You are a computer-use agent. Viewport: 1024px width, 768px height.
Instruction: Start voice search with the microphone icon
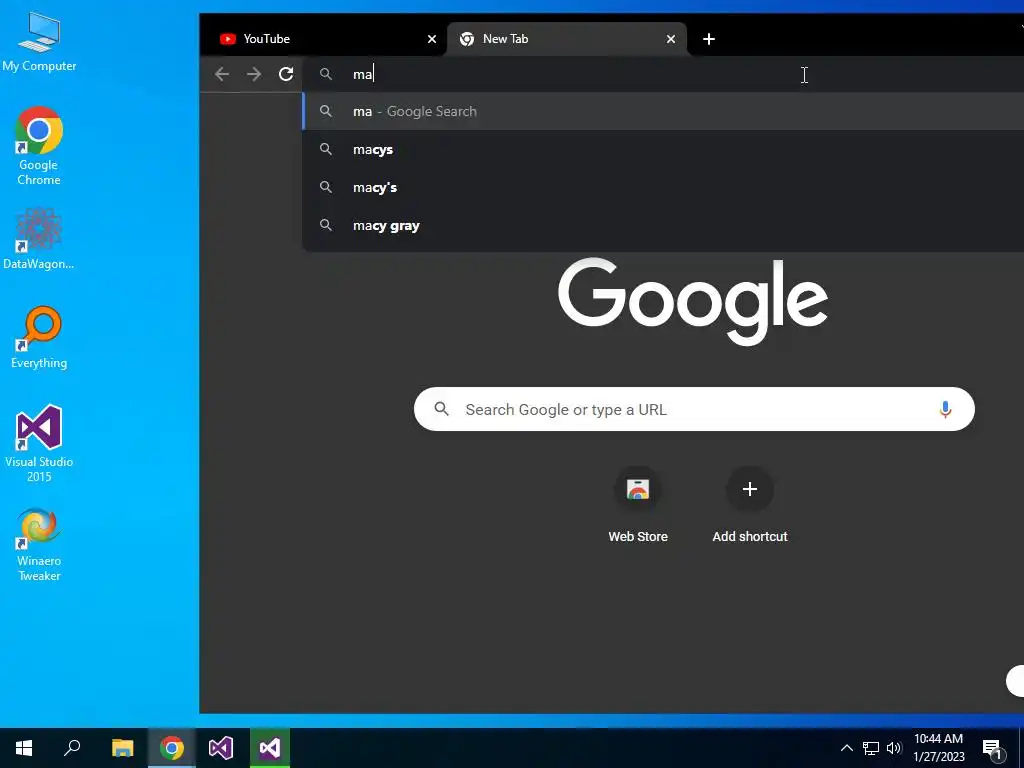coord(945,409)
